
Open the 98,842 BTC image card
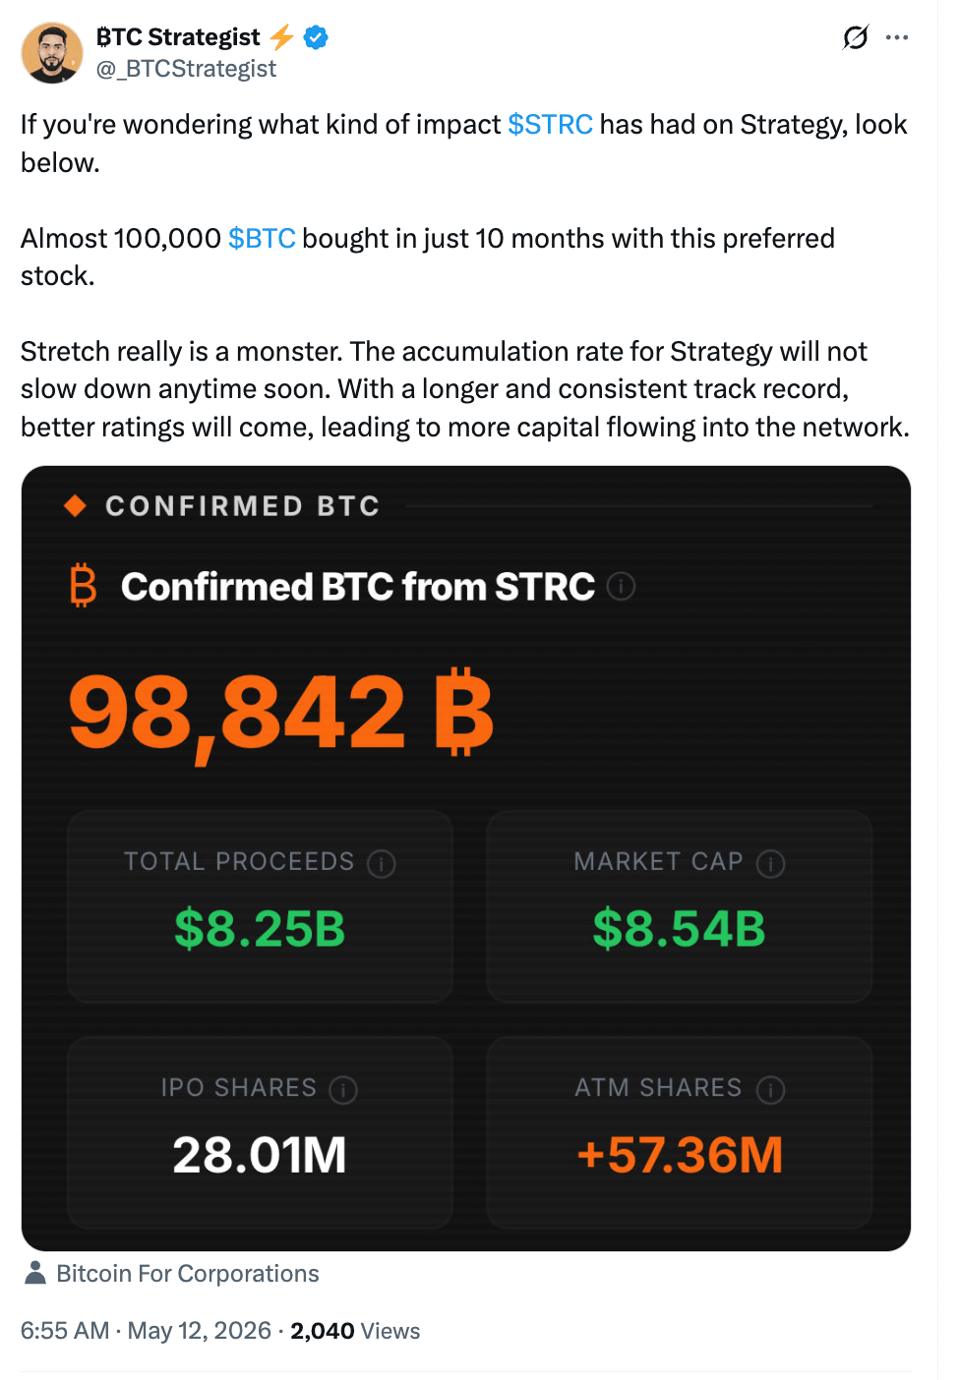pos(466,858)
